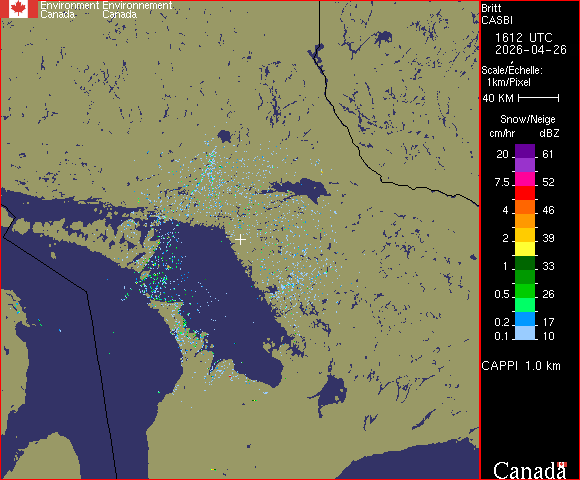
Task: Select the light blue 10 dBZ swatch
Action: coord(525,333)
